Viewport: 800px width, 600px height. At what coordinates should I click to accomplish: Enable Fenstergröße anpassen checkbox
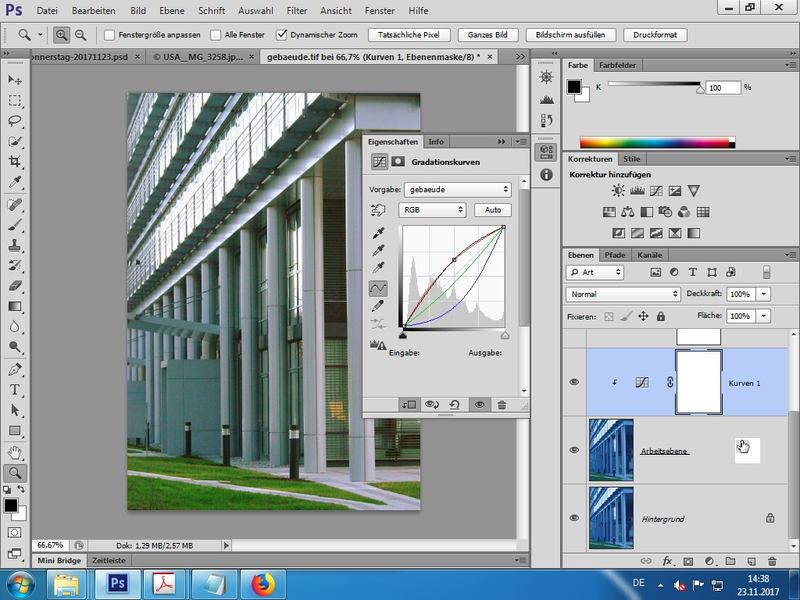pos(109,35)
